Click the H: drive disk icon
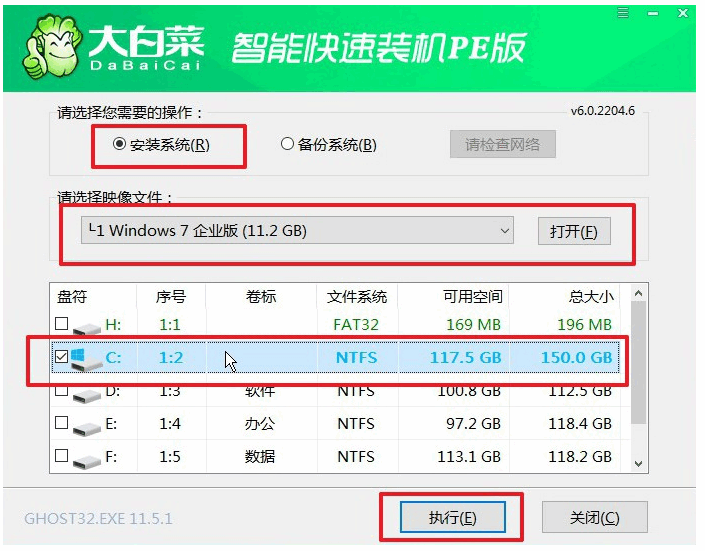This screenshot has width=705, height=551. (87, 327)
